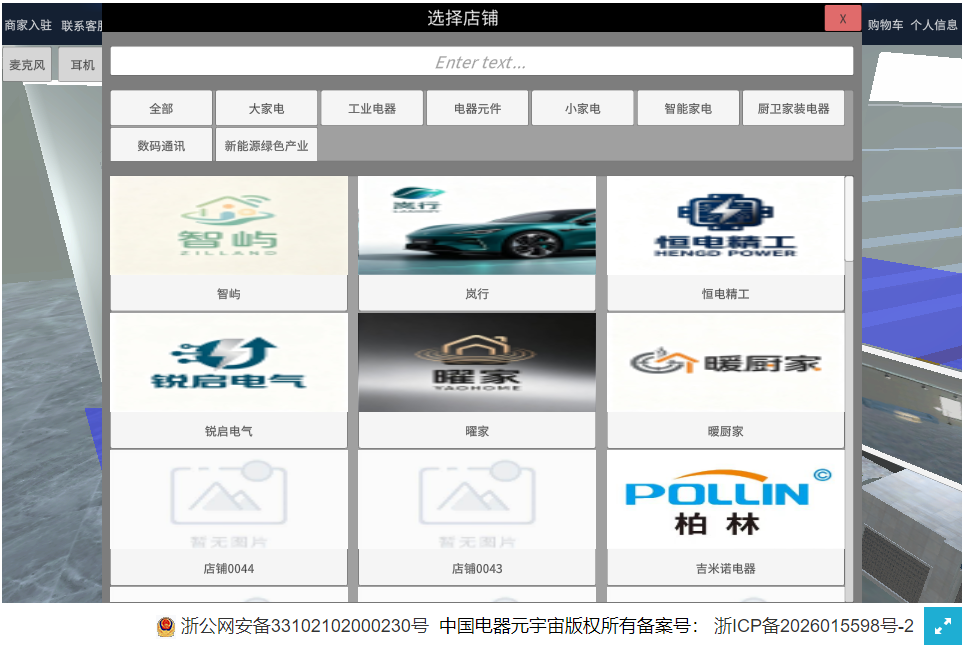Image resolution: width=966 pixels, height=648 pixels.
Task: Open the 岚行 car image thumbnail
Action: 477,225
